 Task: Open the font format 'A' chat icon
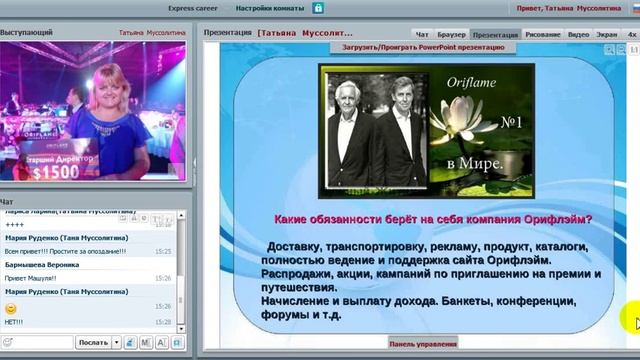pos(162,342)
